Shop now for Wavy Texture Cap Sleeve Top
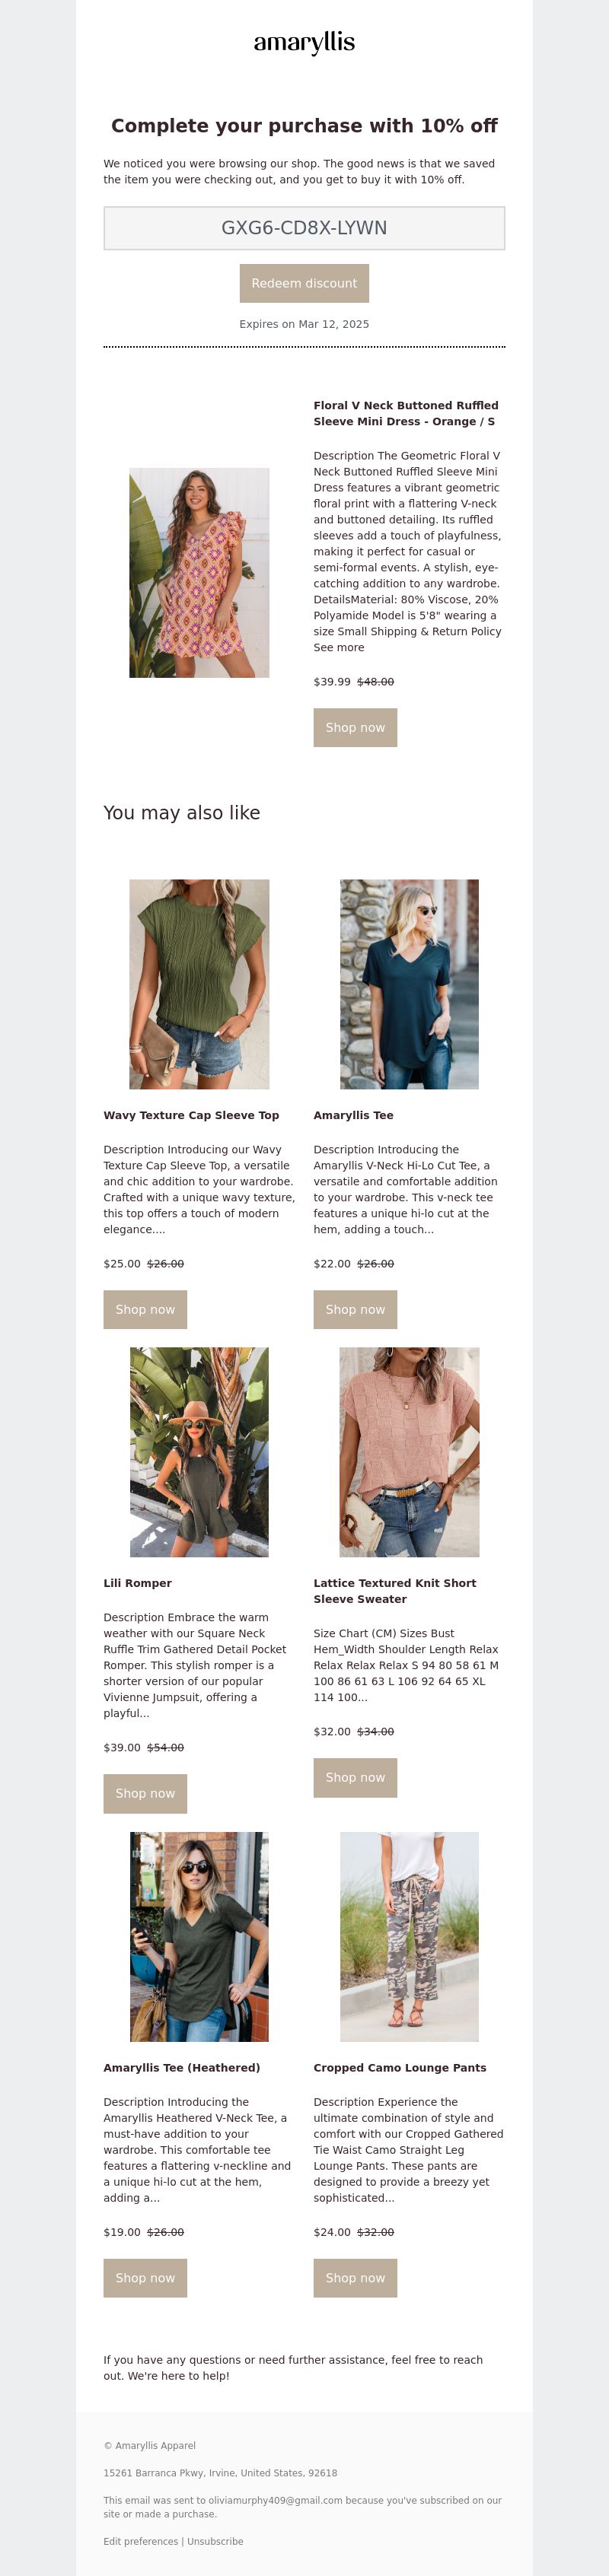Image resolution: width=609 pixels, height=2576 pixels. (145, 1309)
